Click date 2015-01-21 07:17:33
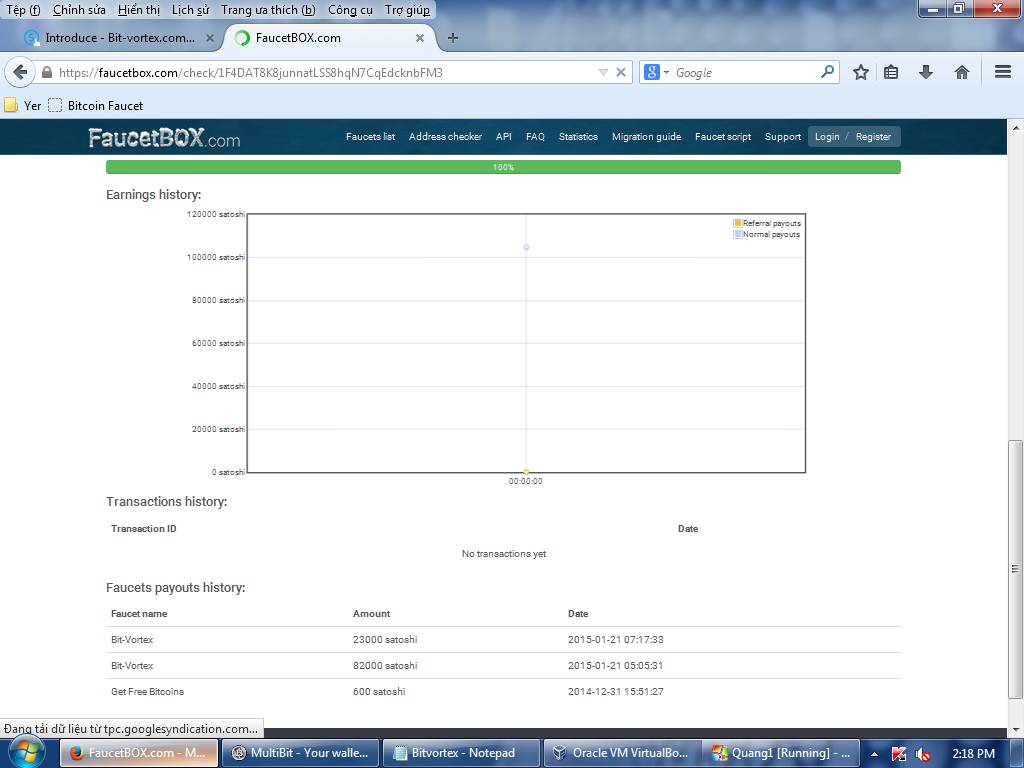This screenshot has height=768, width=1024. point(615,639)
